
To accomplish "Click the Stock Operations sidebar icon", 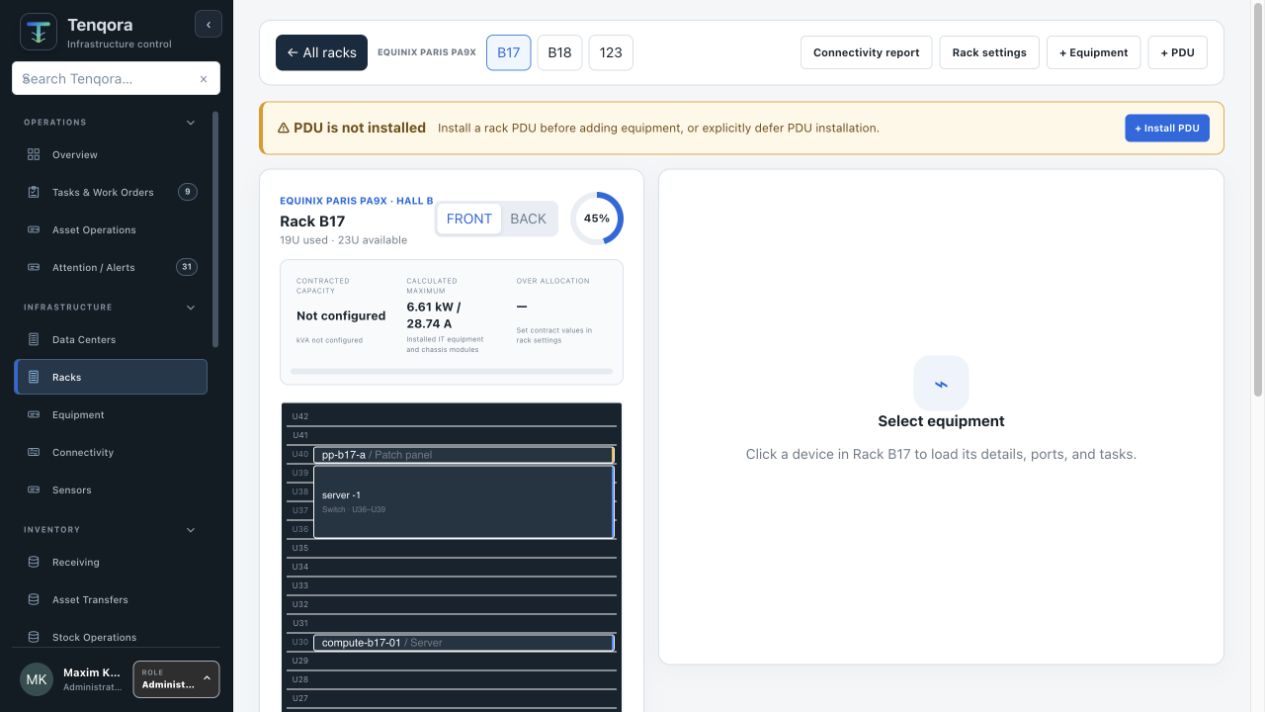I will [33, 637].
